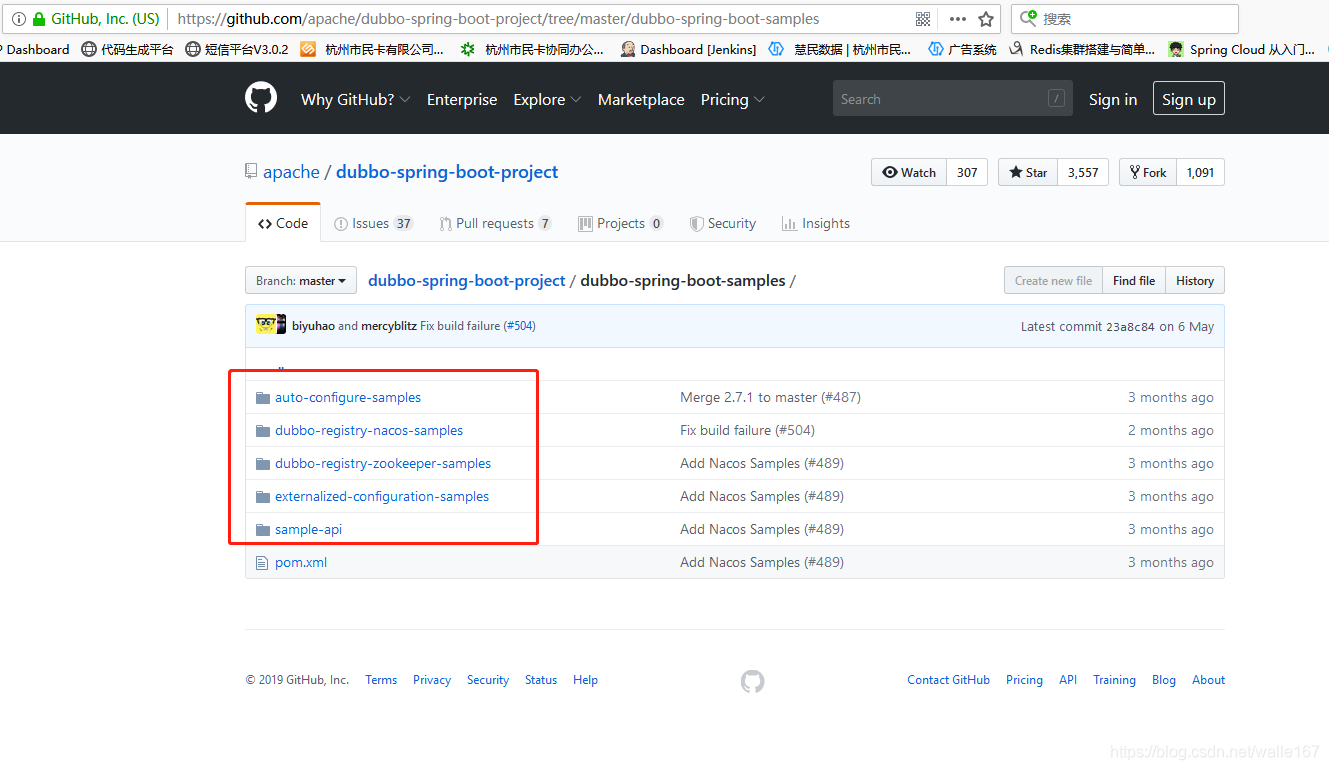
Task: Switch to the Pull requests tab
Action: [x=495, y=223]
